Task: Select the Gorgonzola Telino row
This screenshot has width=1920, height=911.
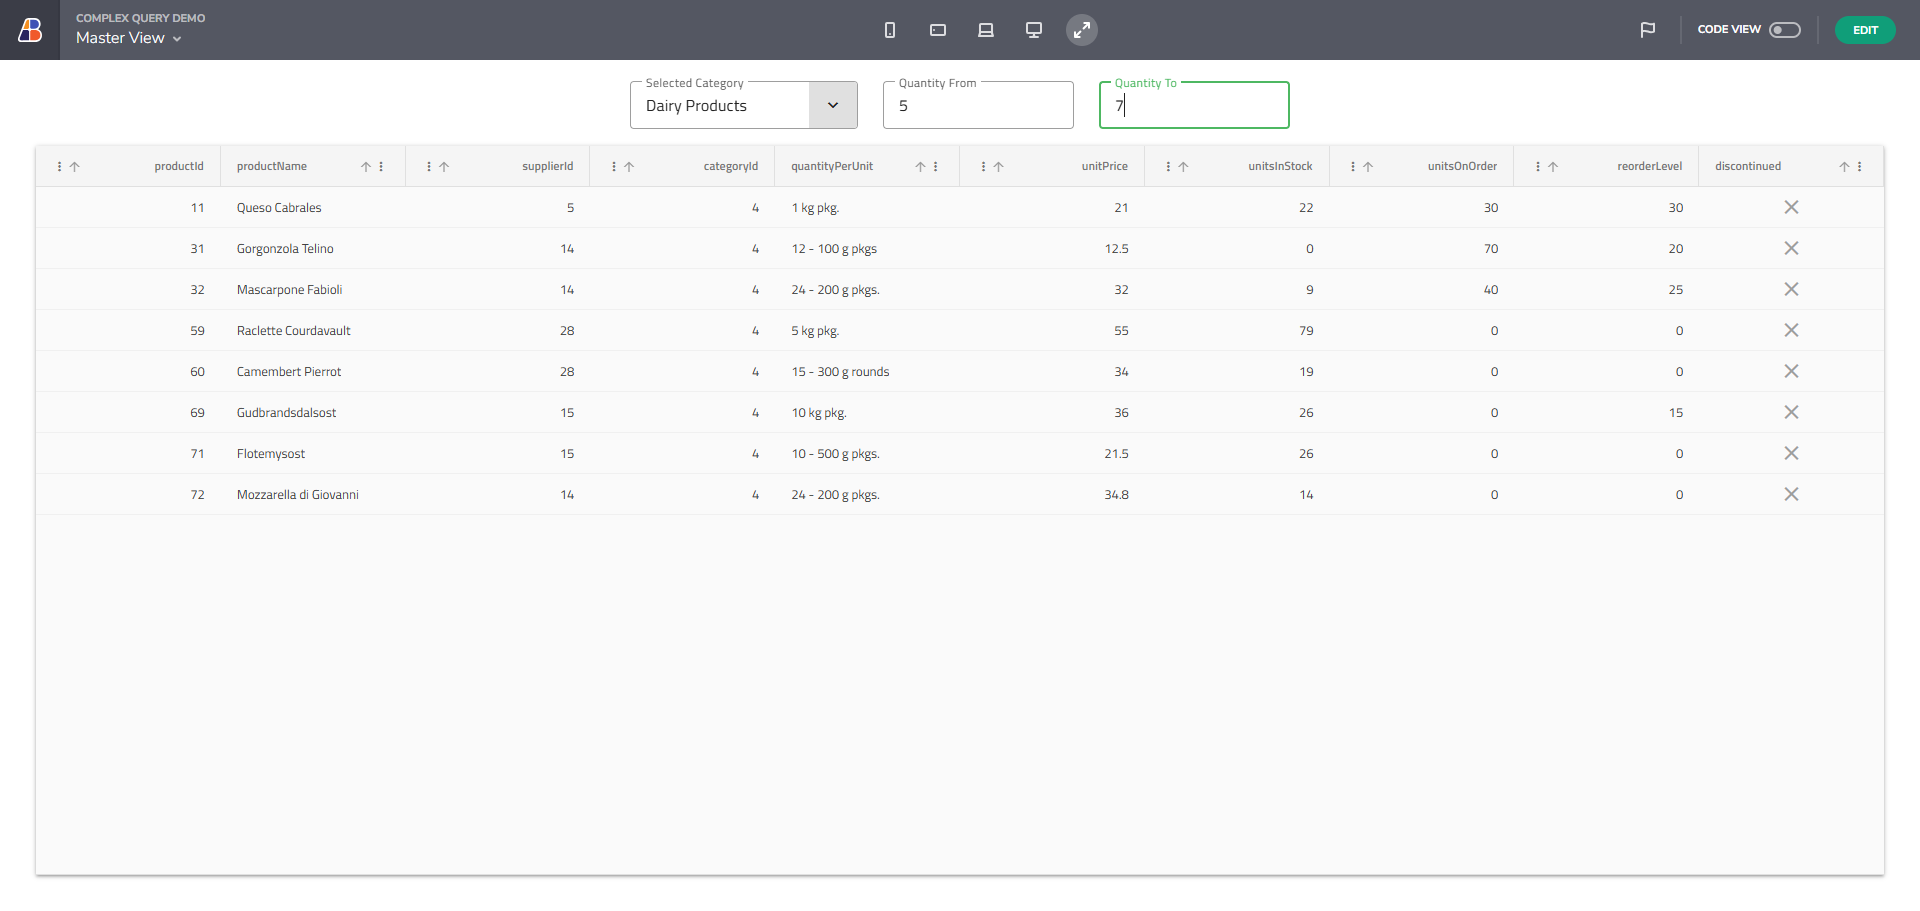Action: pyautogui.click(x=285, y=249)
